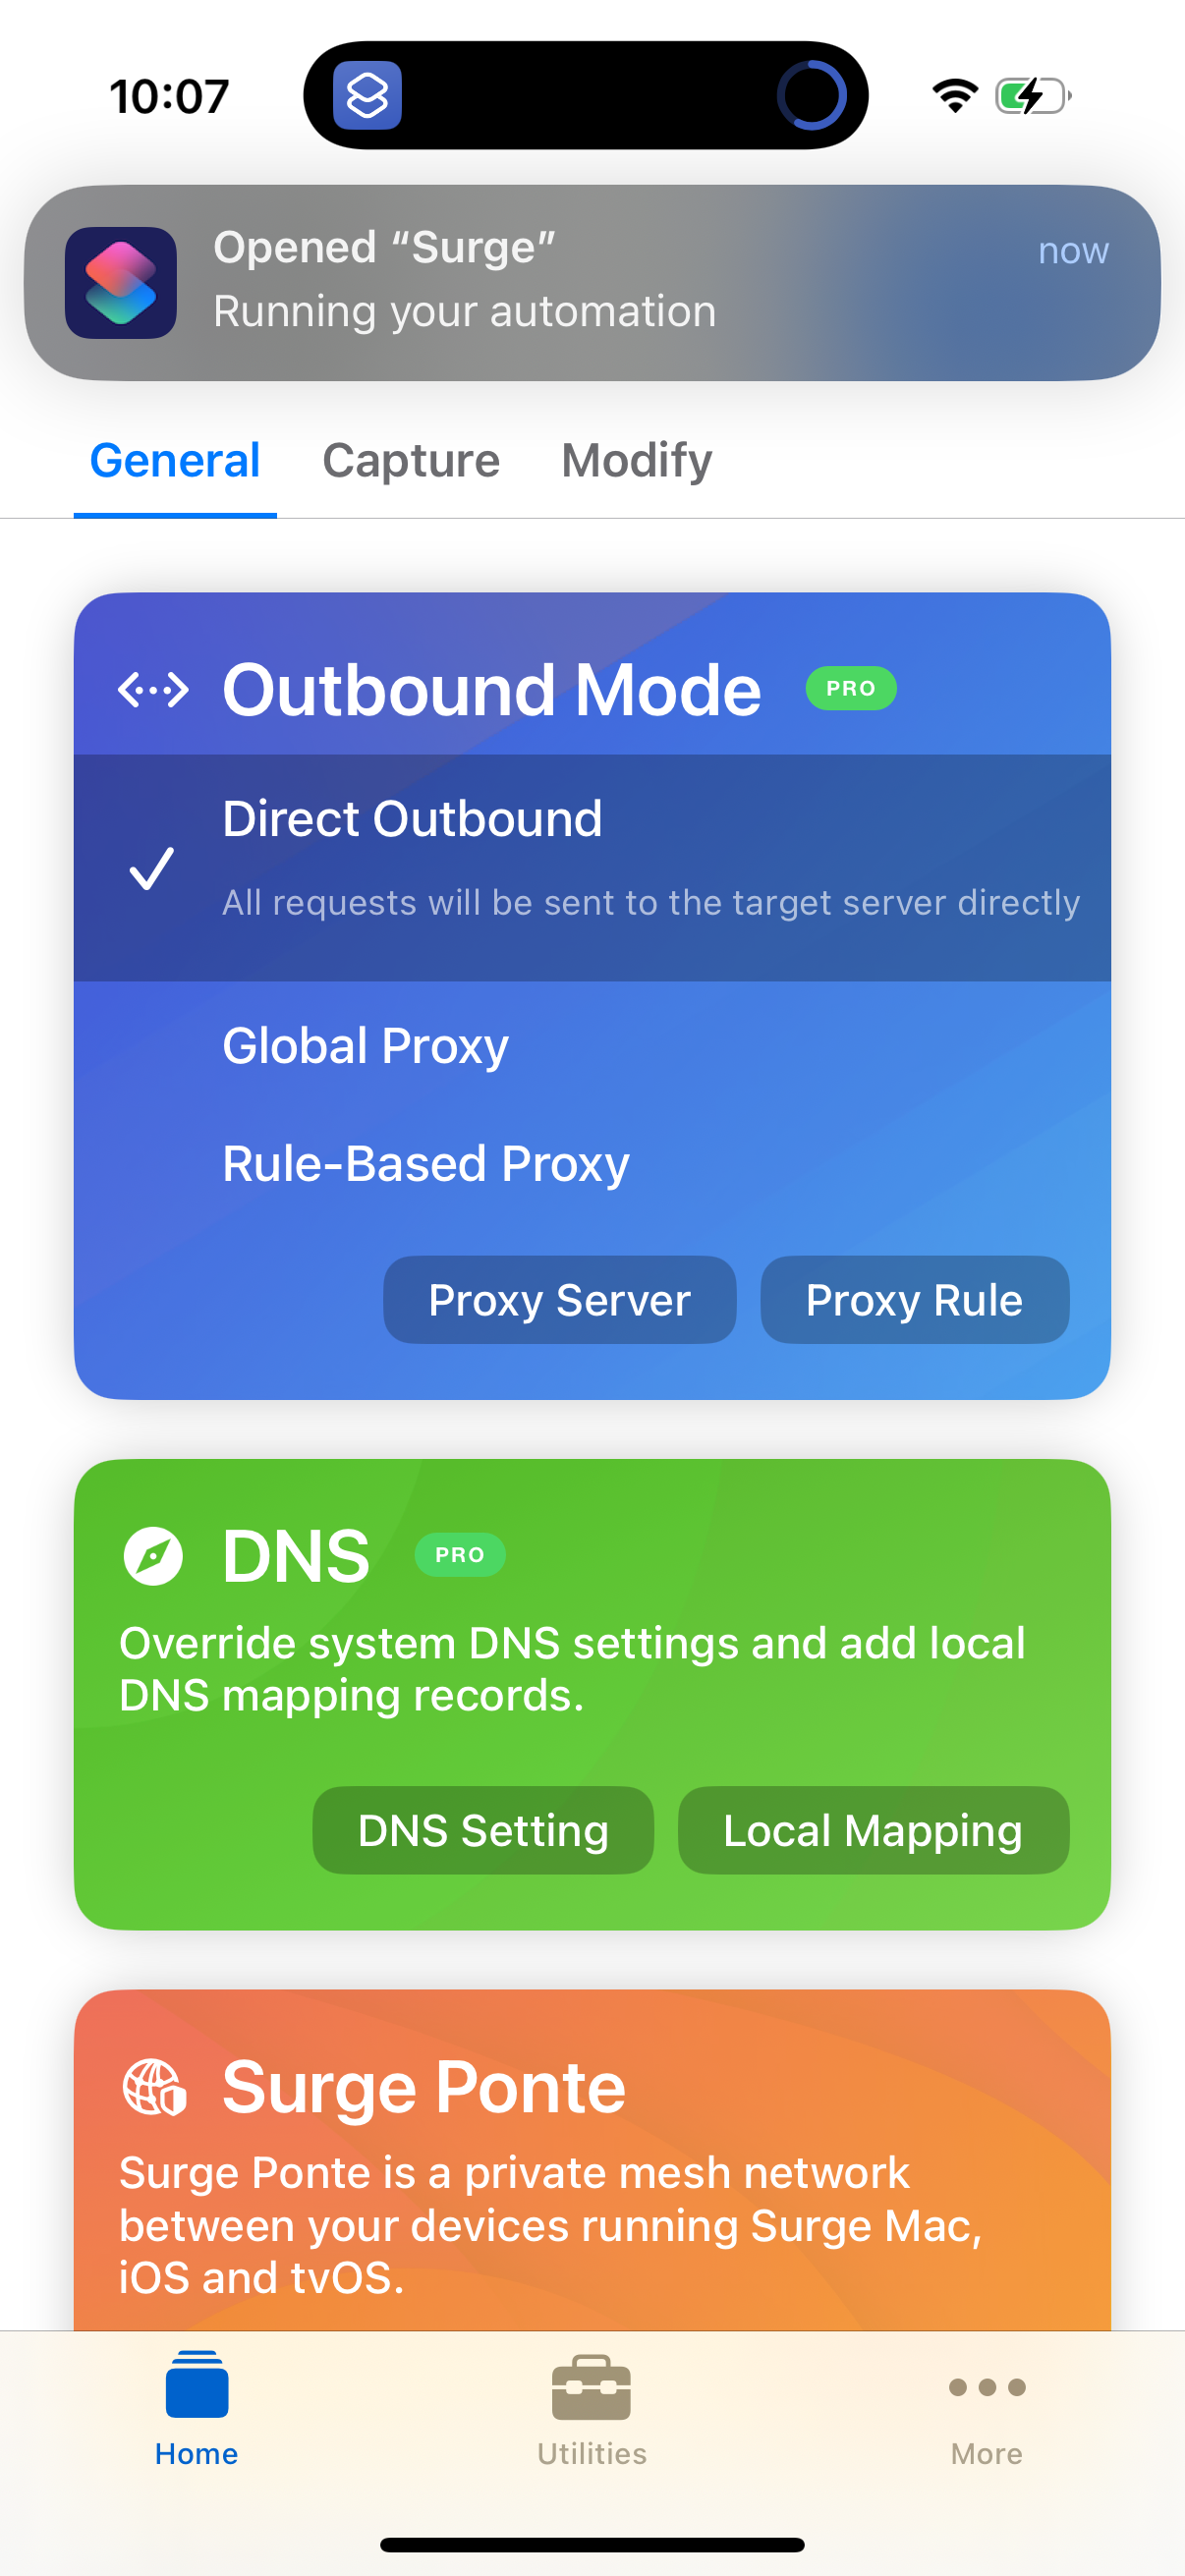Tap the "Override system DNS settings" description

click(572, 1669)
